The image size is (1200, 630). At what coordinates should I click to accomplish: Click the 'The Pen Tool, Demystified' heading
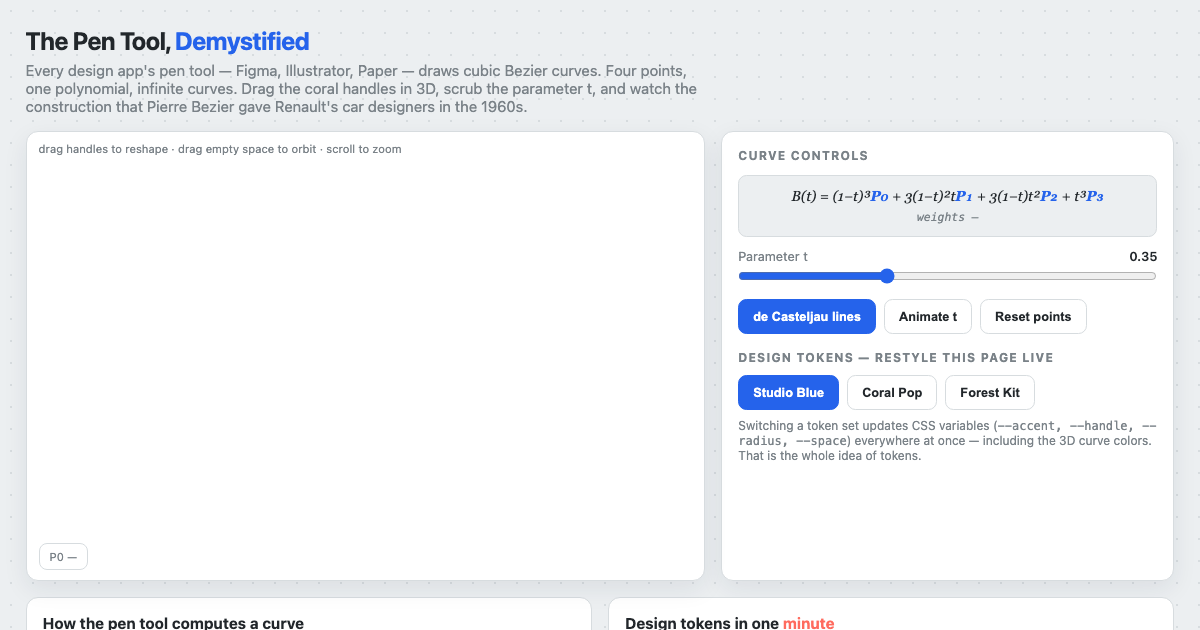coord(167,41)
